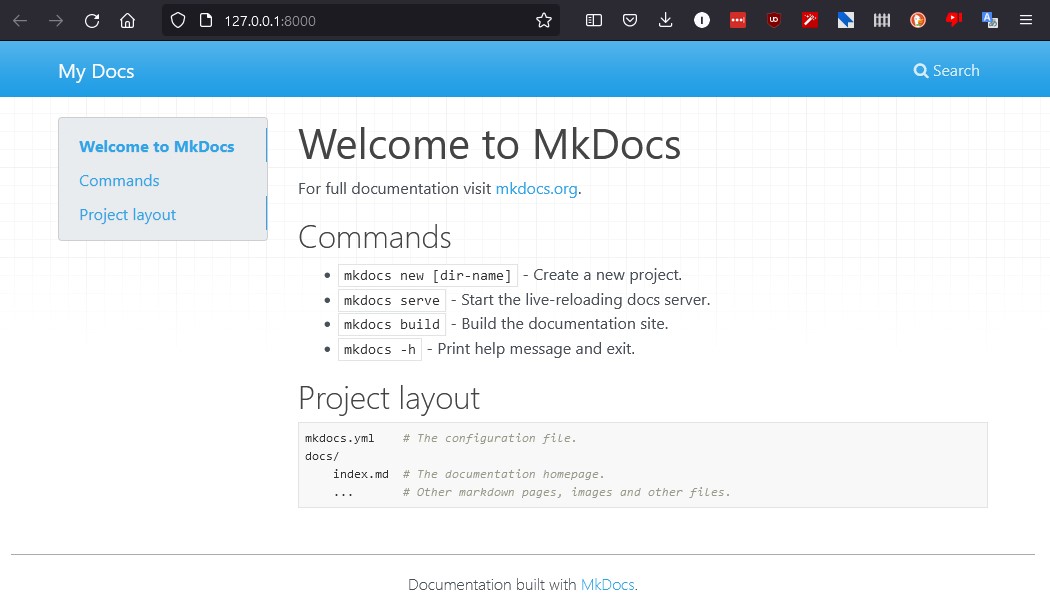Bookmark this page with the star icon

[544, 20]
